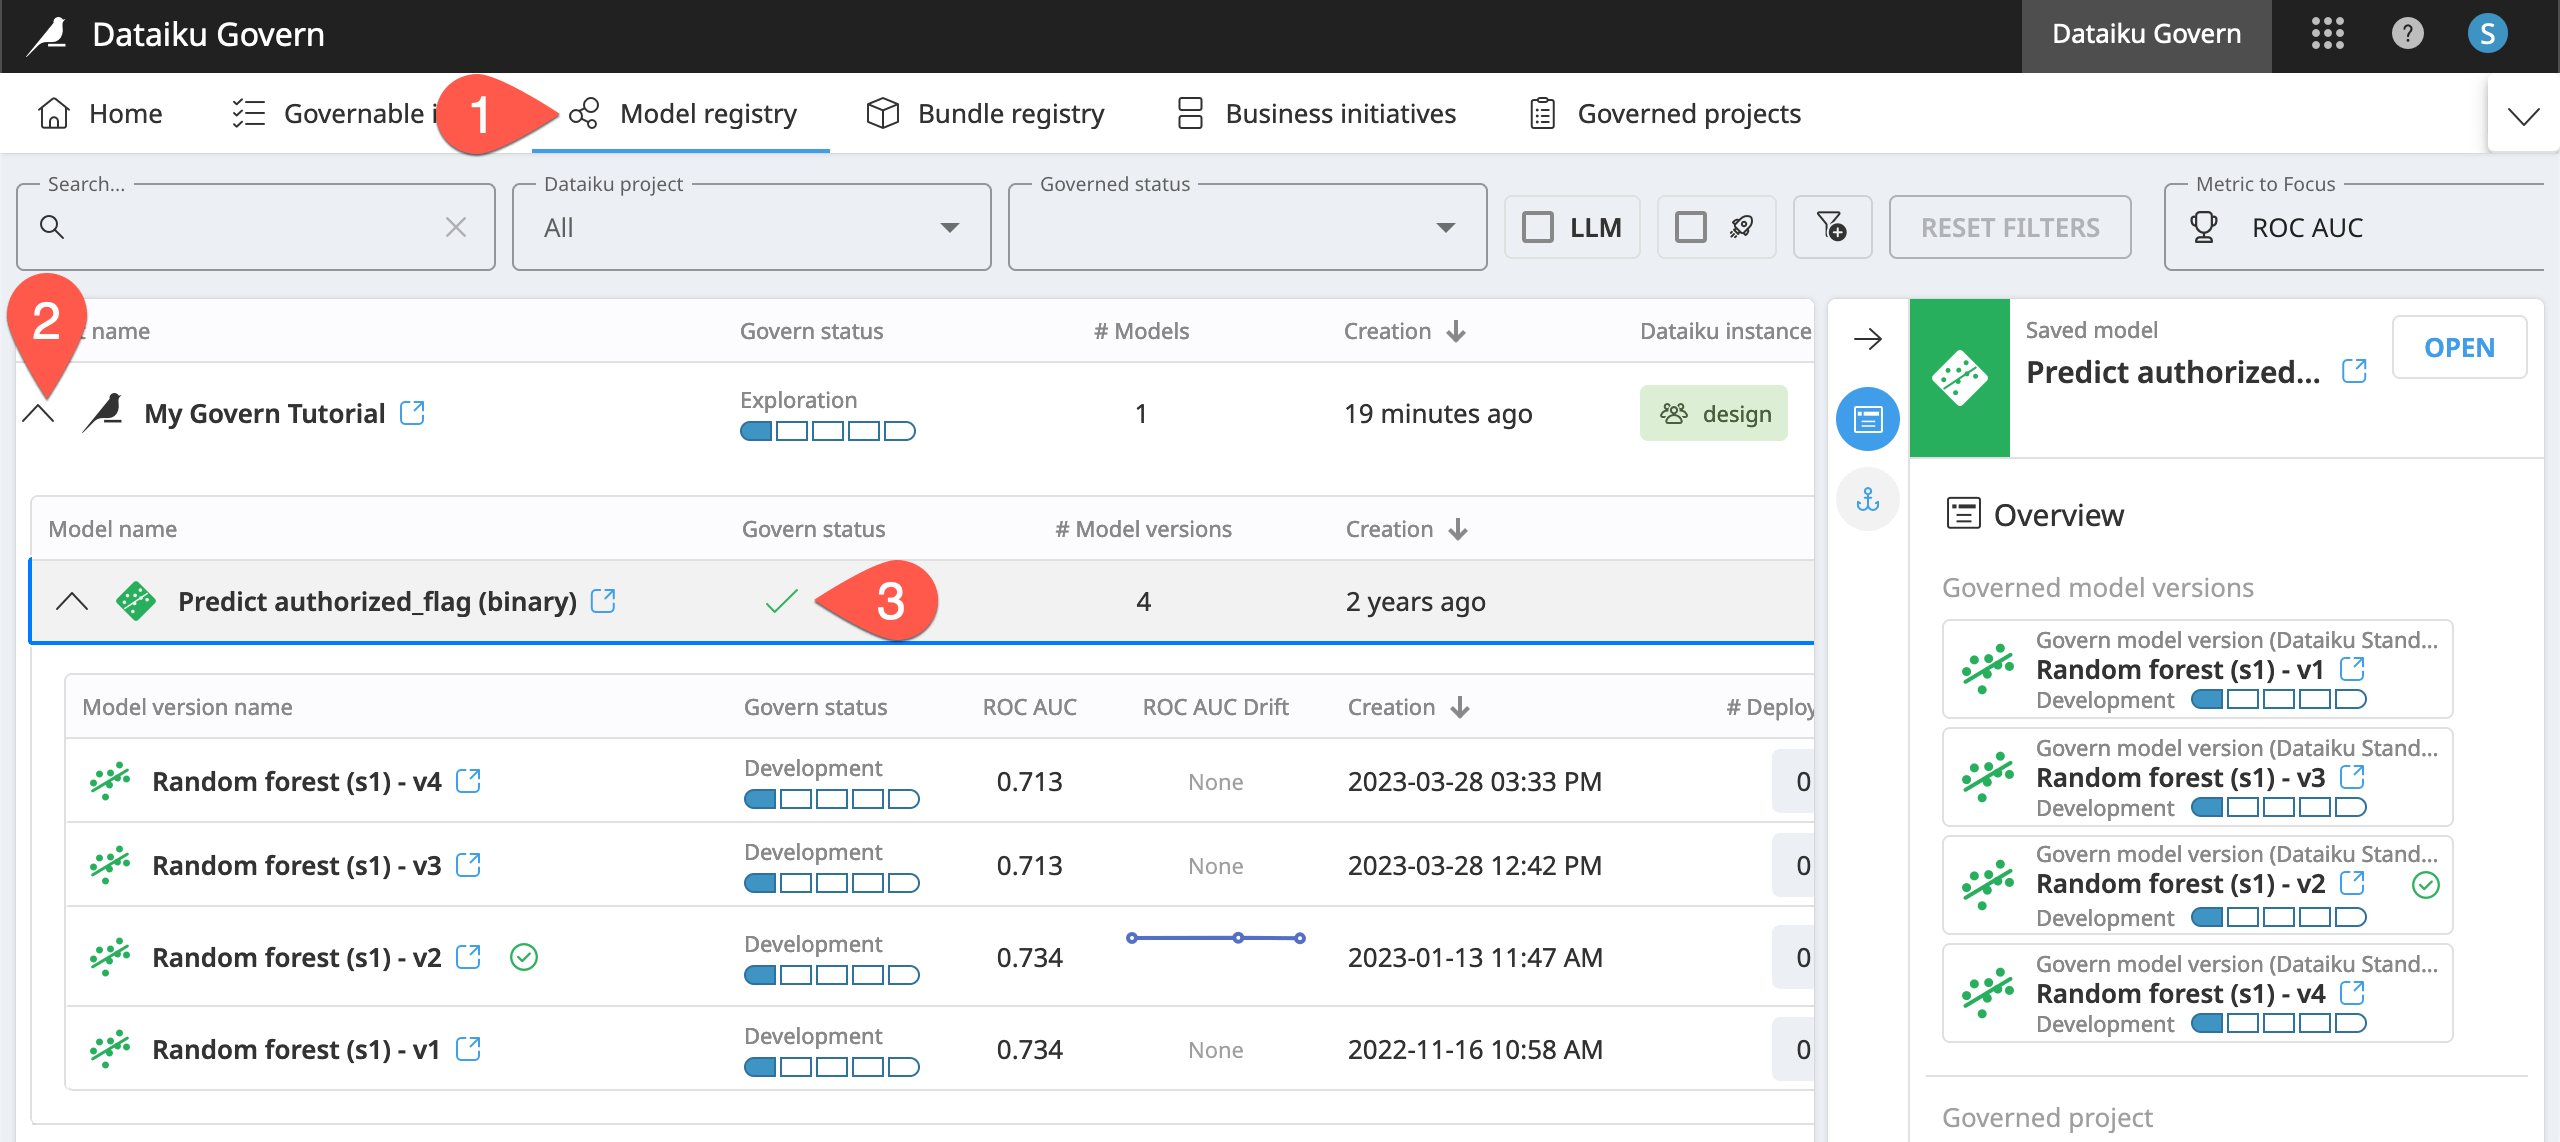Clear the search field with X
Image resolution: width=2560 pixels, height=1142 pixels.
(456, 227)
